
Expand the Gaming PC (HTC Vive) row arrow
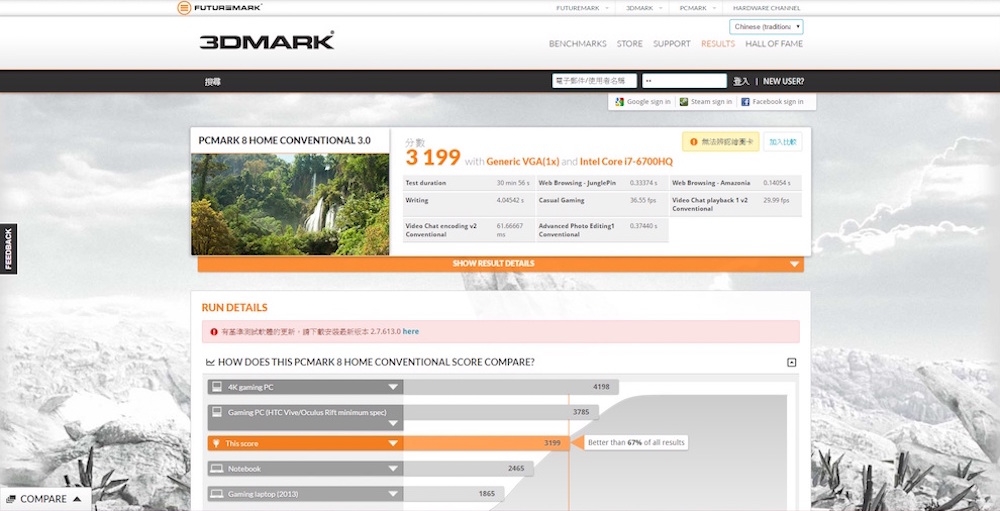(393, 424)
